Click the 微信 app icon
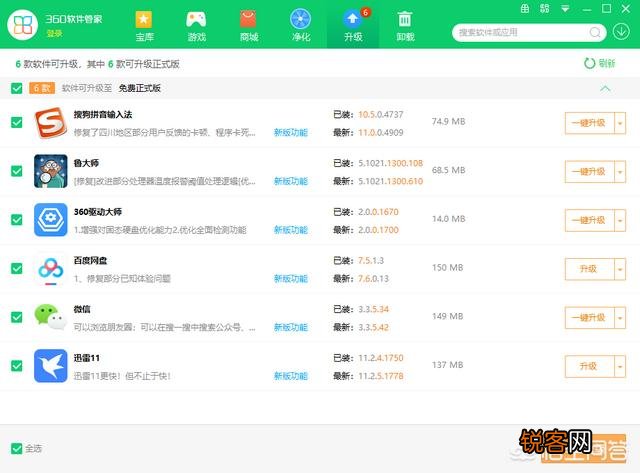This screenshot has width=640, height=473. pos(51,317)
